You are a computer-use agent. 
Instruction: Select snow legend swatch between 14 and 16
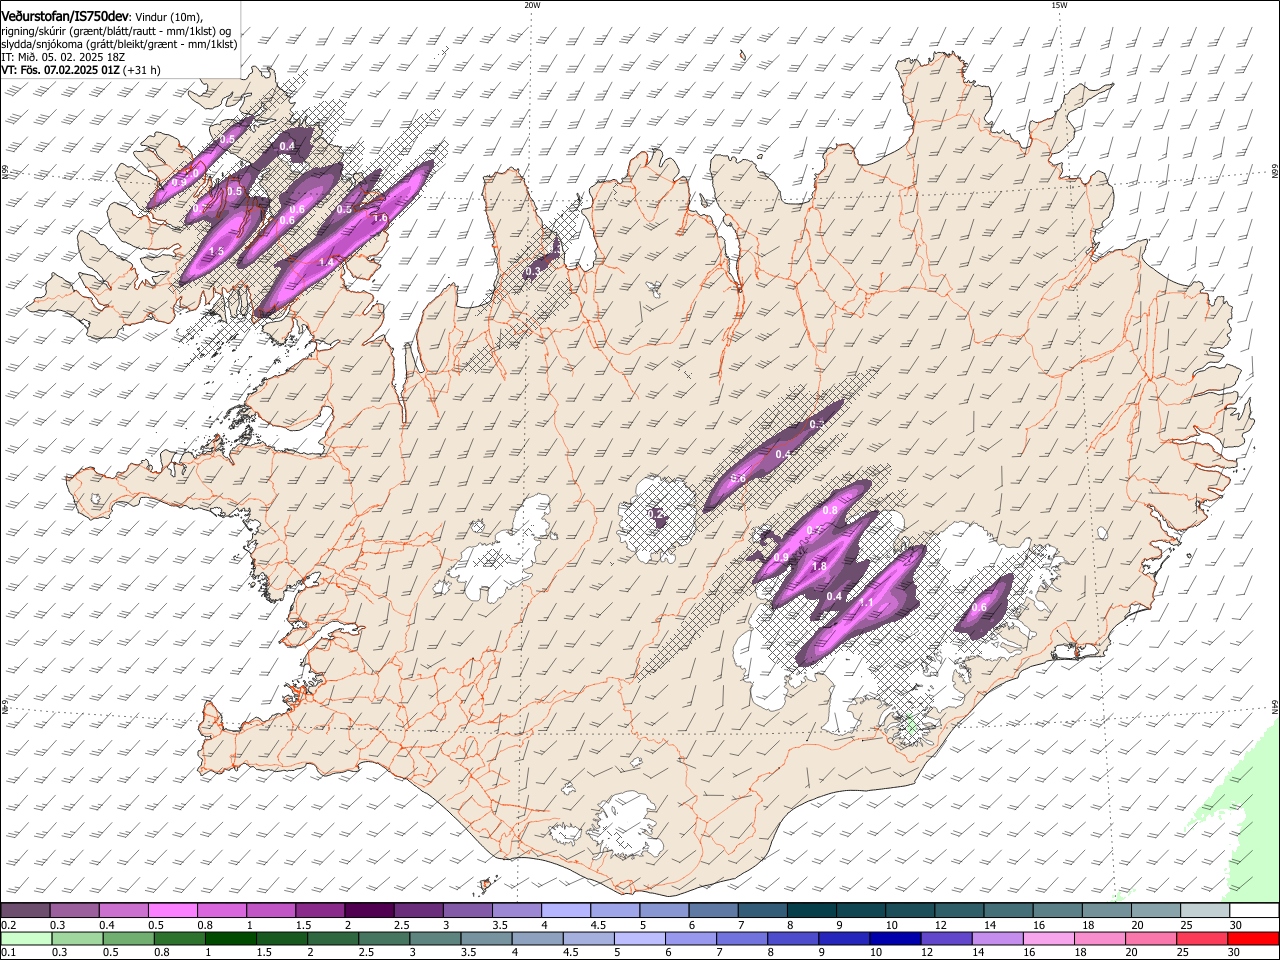click(x=1009, y=911)
